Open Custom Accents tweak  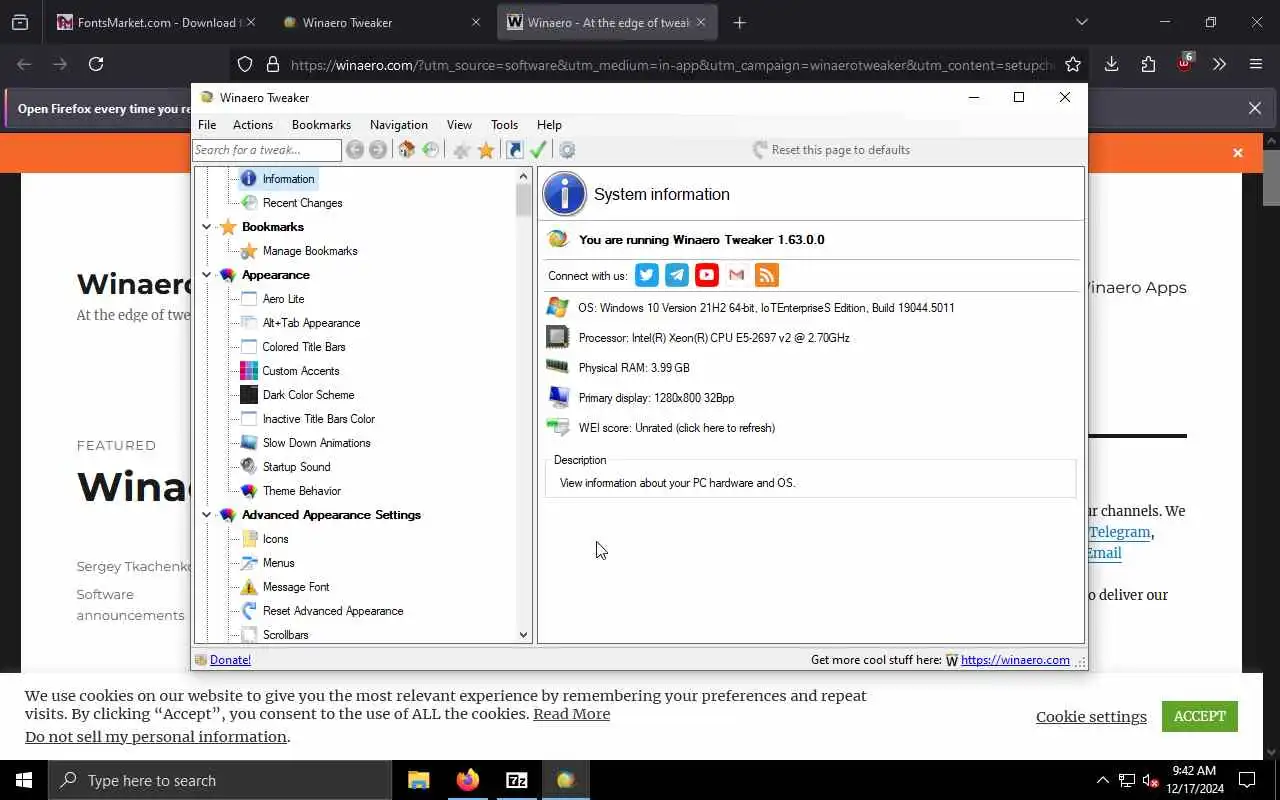tap(291, 371)
